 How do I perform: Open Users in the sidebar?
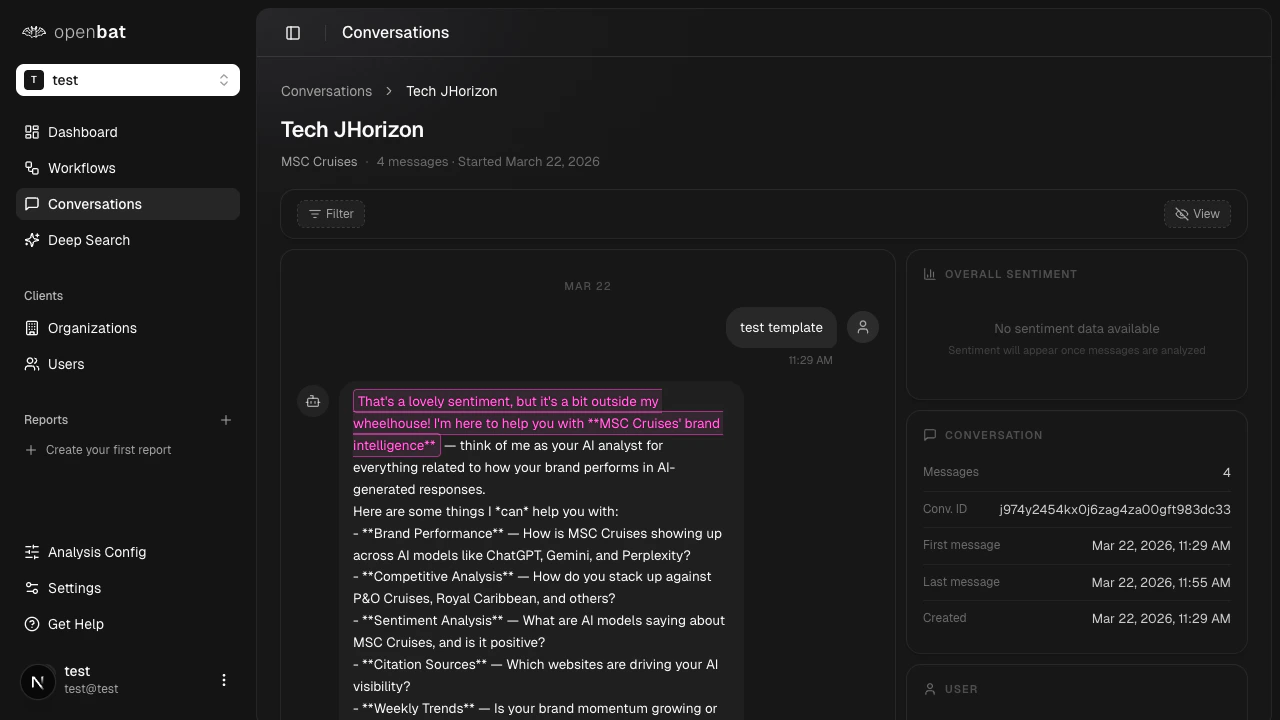click(x=128, y=364)
